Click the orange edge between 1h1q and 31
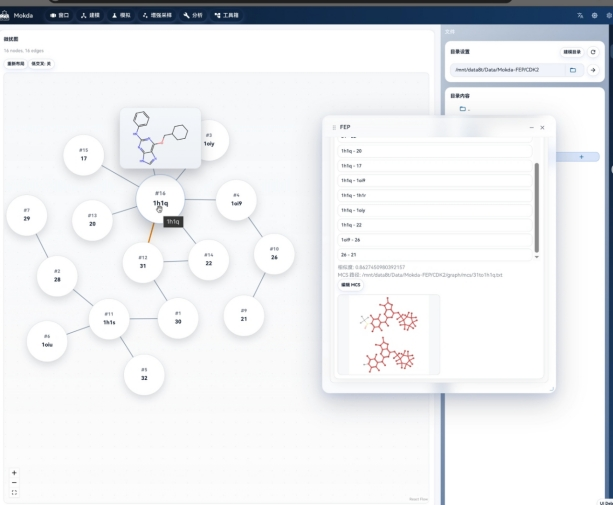Screen dimensions: 613x505 click(151, 233)
